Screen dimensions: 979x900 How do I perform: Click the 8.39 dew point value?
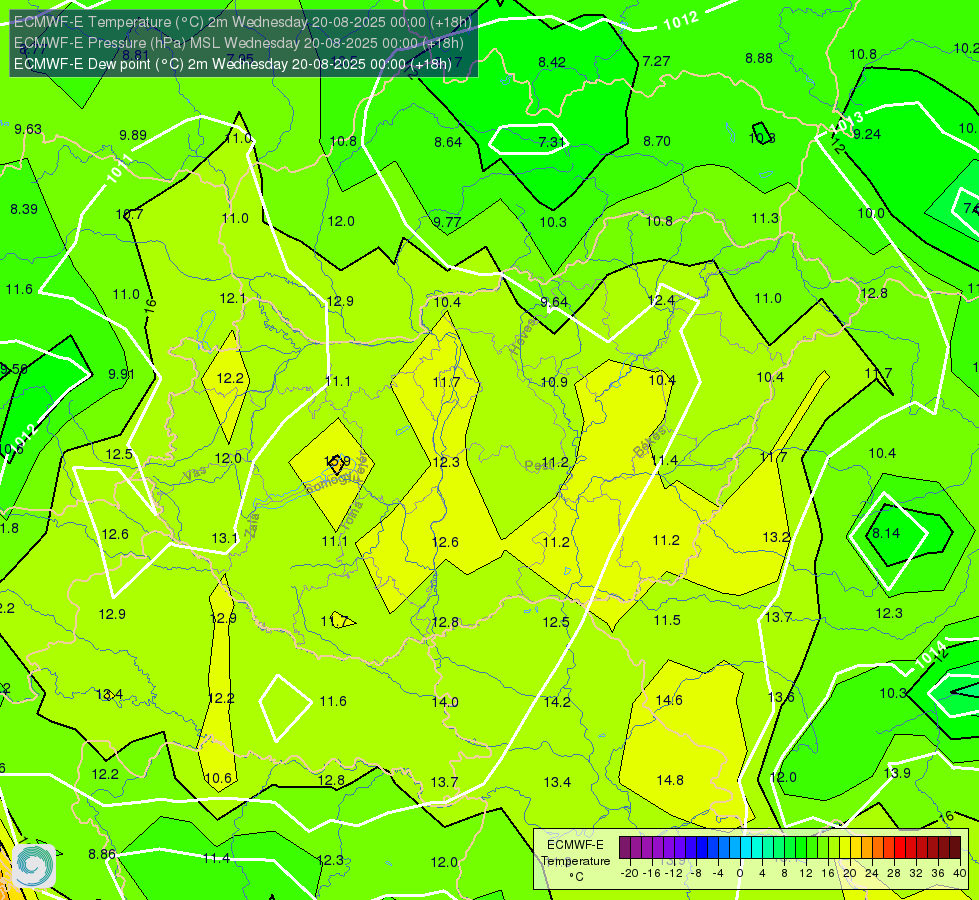click(x=24, y=209)
